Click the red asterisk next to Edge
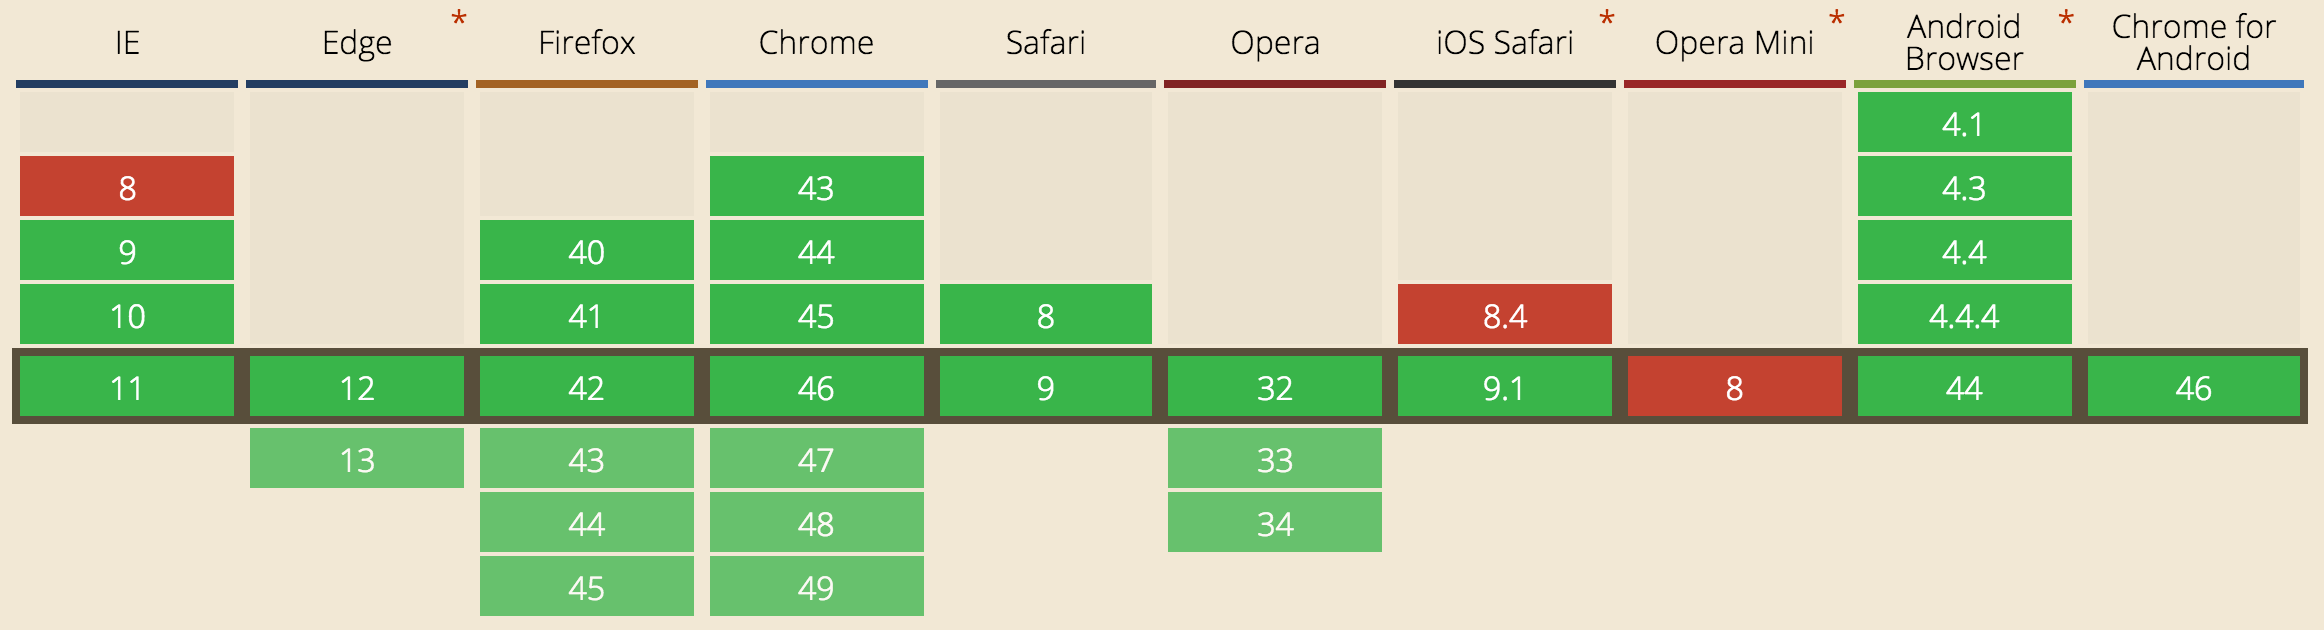Image resolution: width=2324 pixels, height=630 pixels. point(459,19)
